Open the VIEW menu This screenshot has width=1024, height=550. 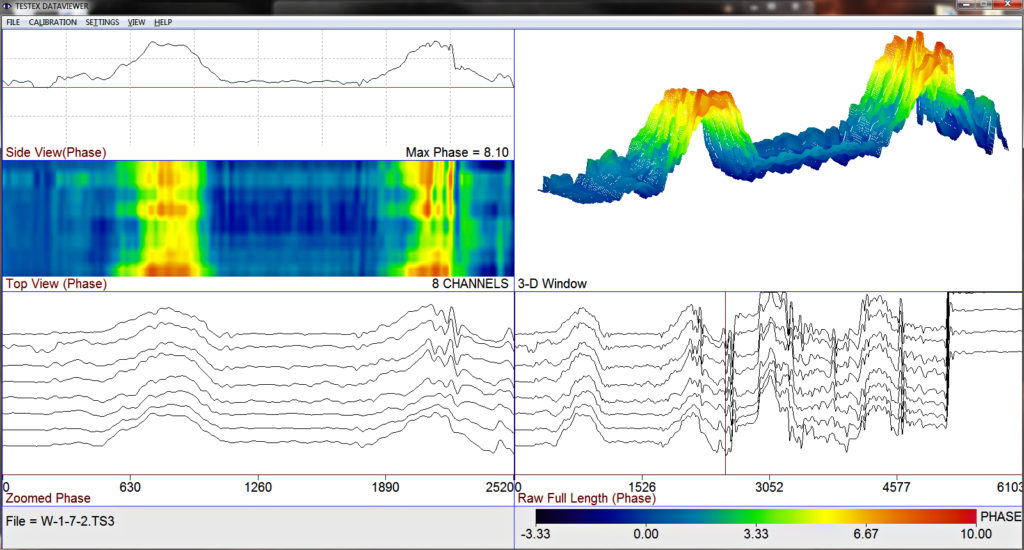136,22
